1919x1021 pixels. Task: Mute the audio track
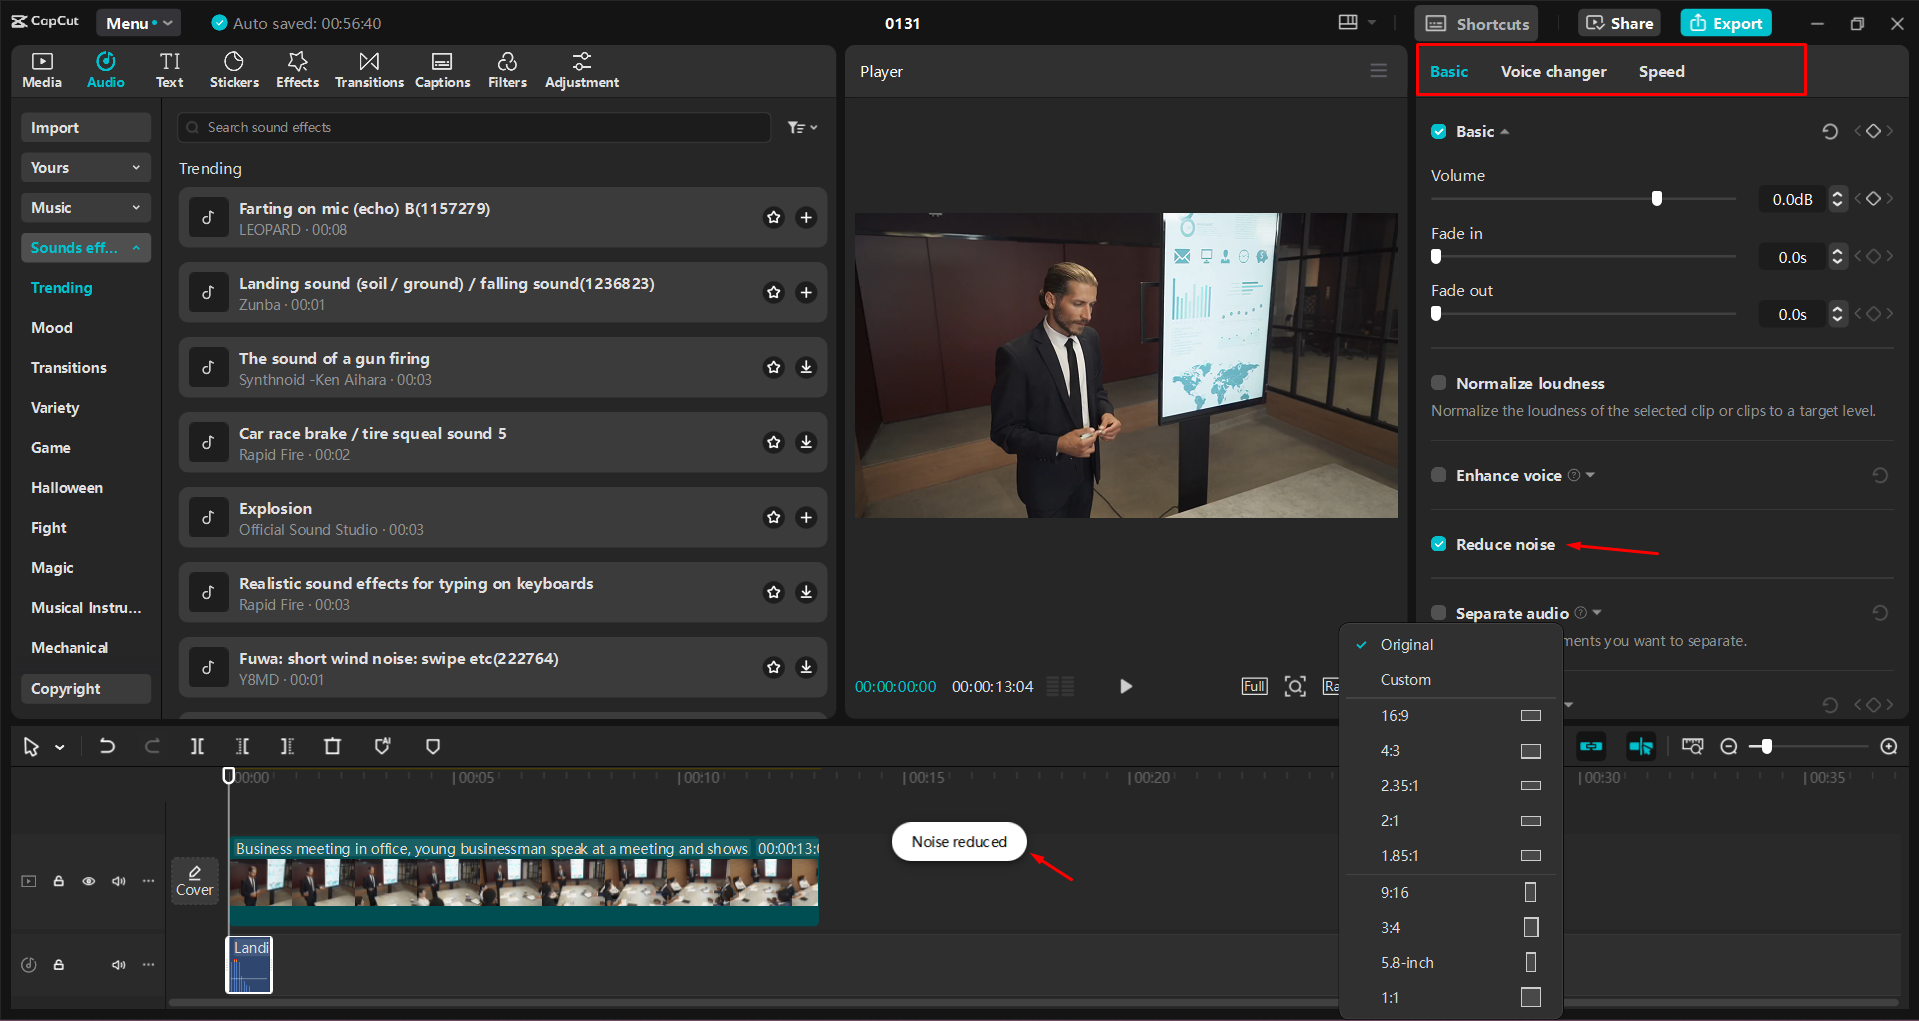click(x=119, y=965)
